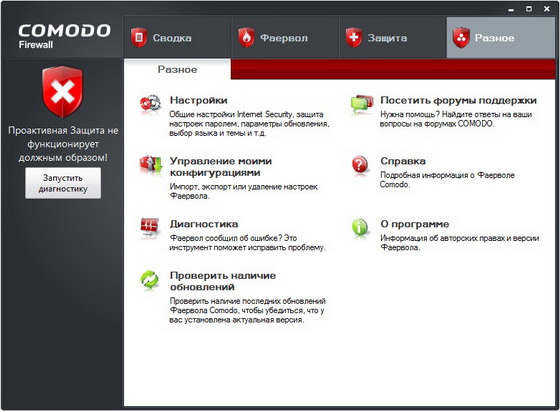The width and height of the screenshot is (560, 412).
Task: Open the Защита tab
Action: click(393, 37)
